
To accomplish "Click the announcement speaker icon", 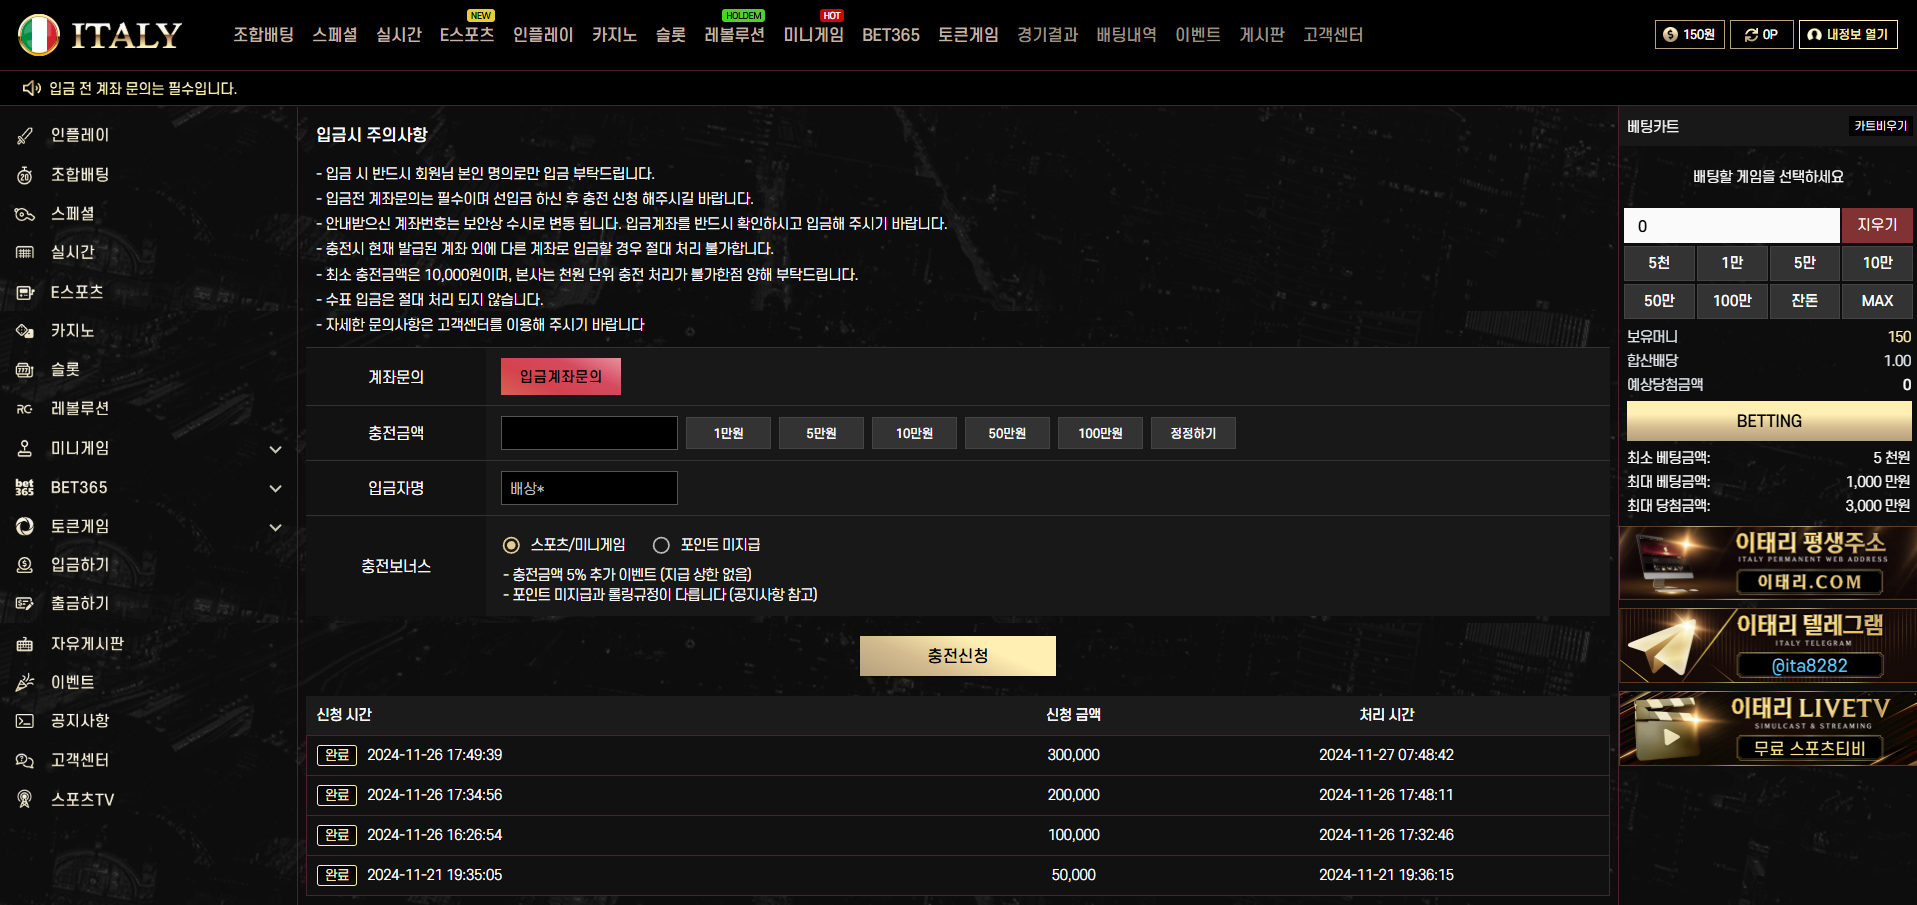I will (32, 88).
